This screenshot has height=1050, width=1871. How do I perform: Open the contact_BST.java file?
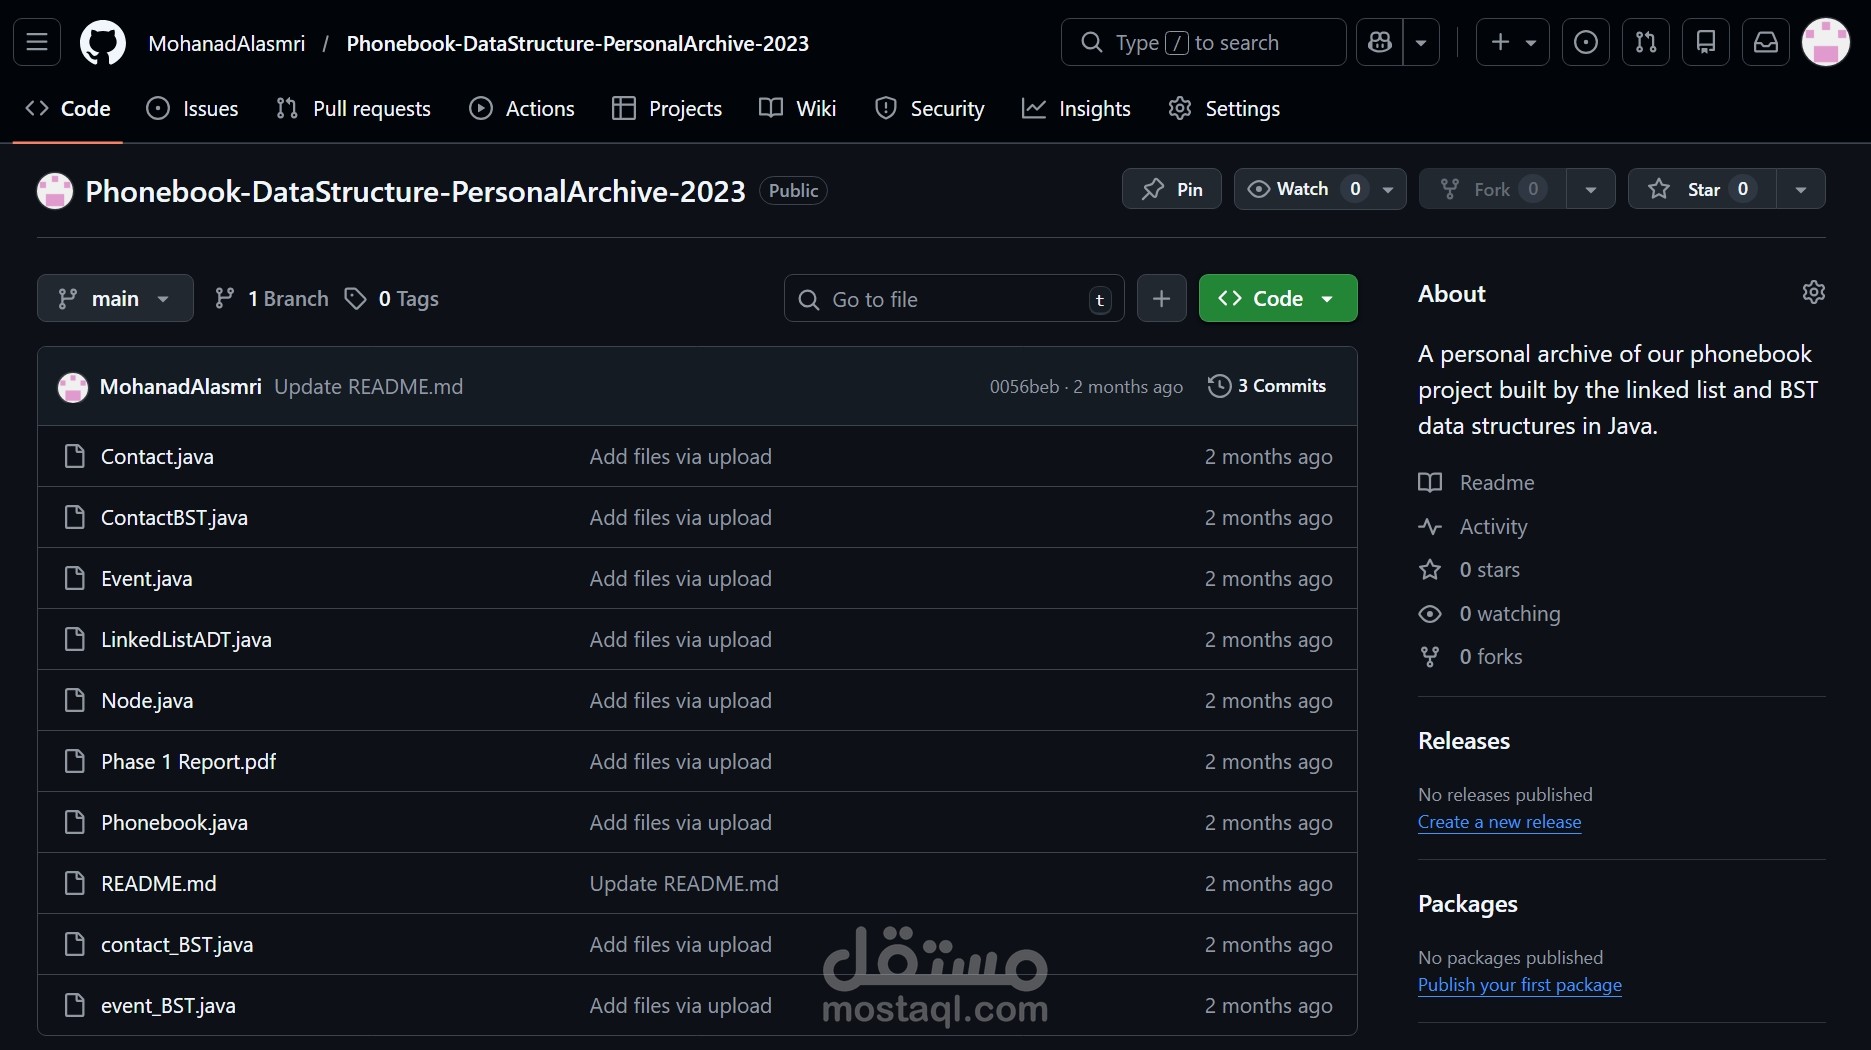177,944
